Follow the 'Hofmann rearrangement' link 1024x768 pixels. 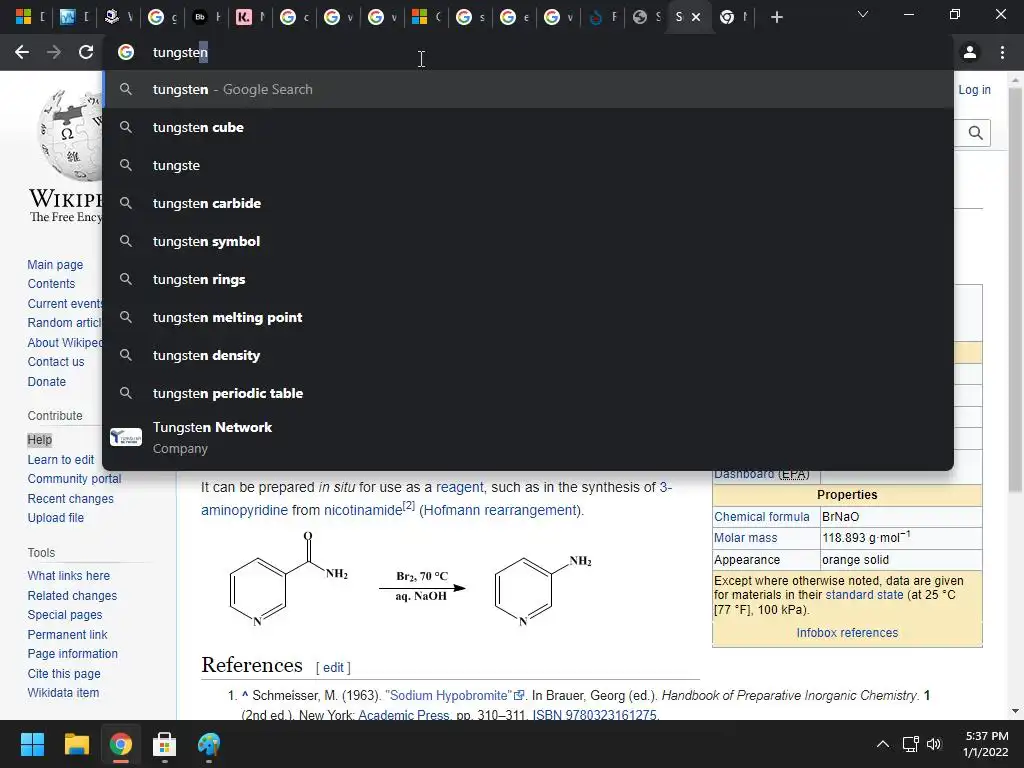click(x=500, y=510)
